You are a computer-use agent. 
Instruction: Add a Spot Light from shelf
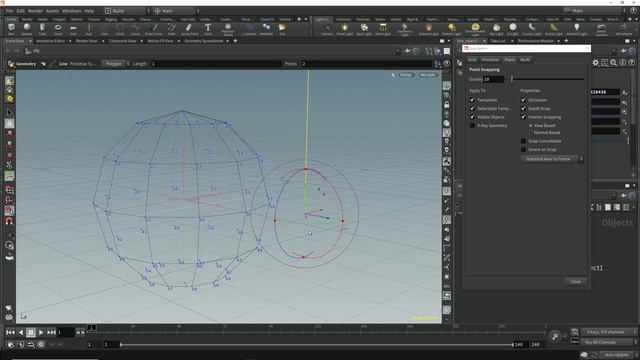click(364, 29)
